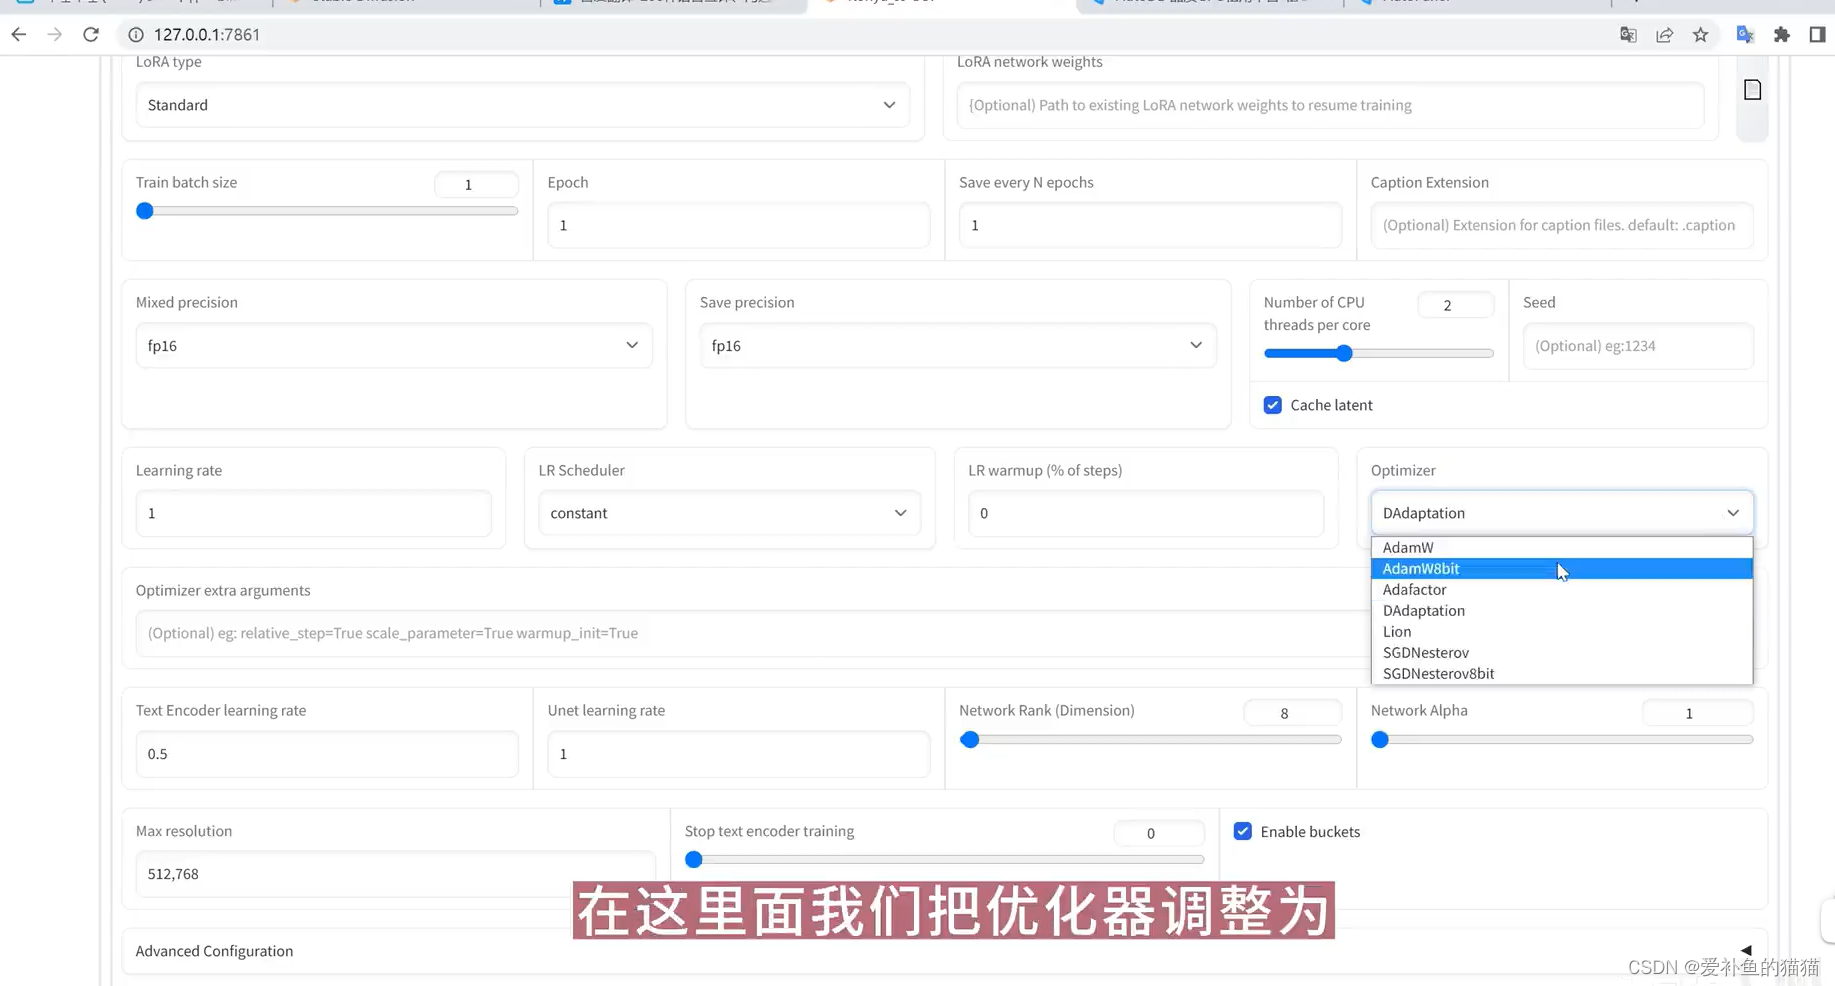Open the translate page icon
The image size is (1835, 986).
[x=1628, y=35]
